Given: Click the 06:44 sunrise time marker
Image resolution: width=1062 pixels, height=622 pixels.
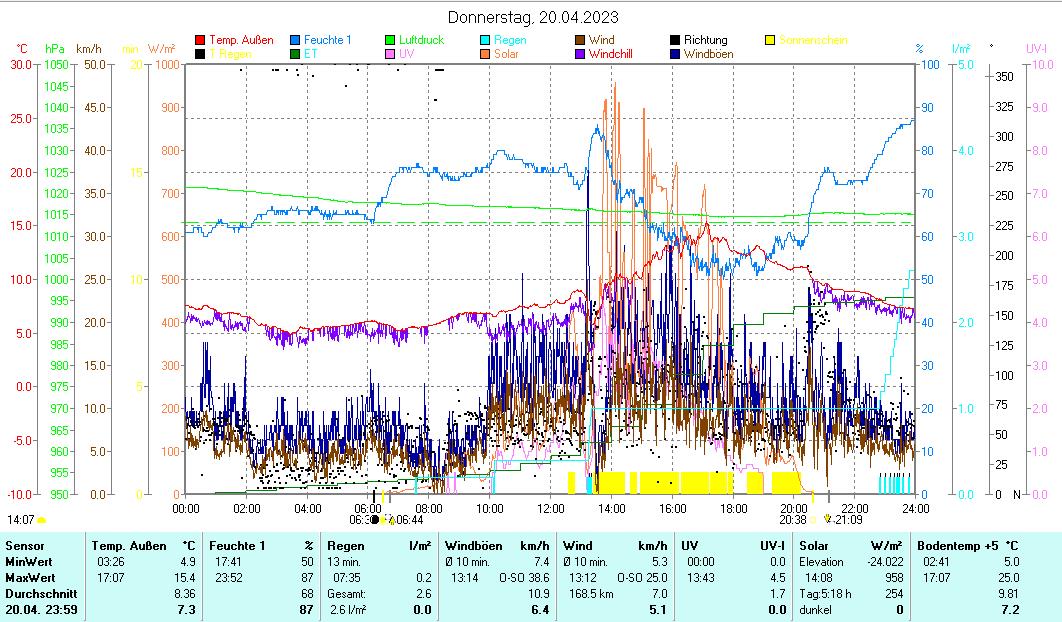Looking at the screenshot, I should tap(408, 520).
